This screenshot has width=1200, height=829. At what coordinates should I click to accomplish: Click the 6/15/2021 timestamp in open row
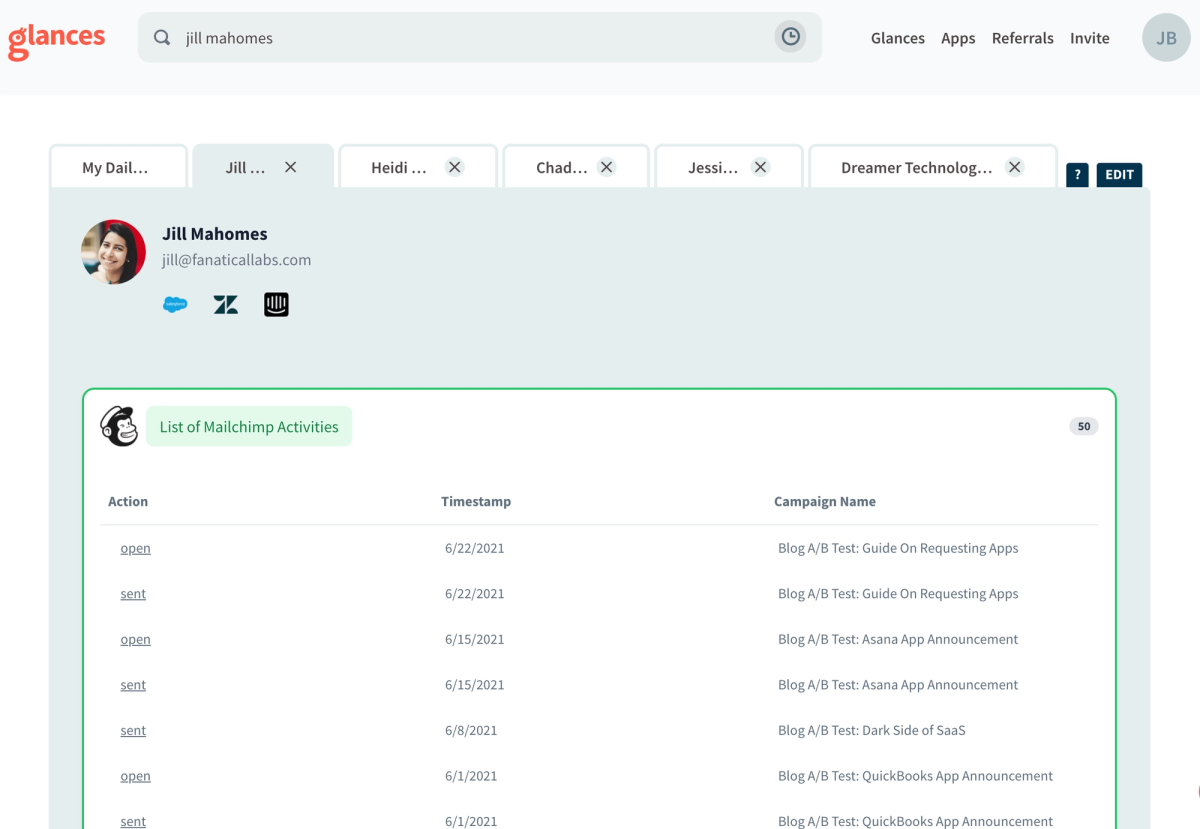coord(475,639)
